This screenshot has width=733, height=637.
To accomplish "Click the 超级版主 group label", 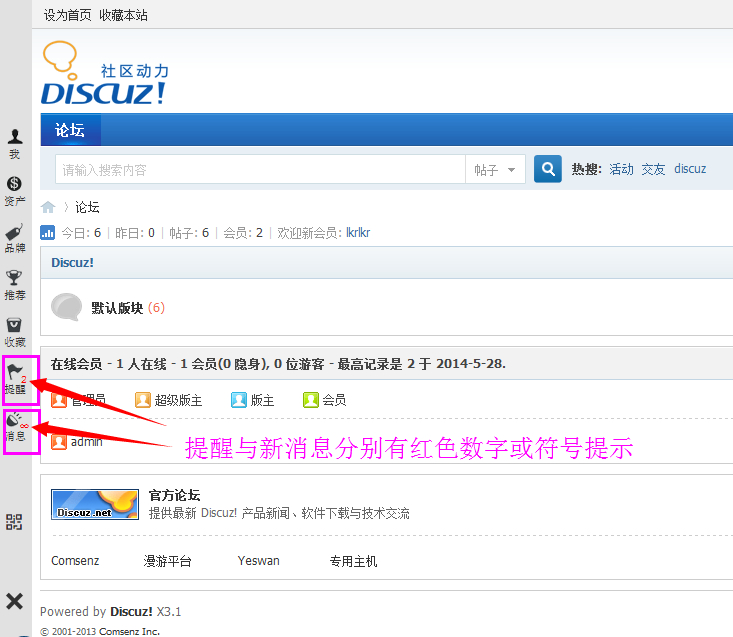I will [x=178, y=400].
